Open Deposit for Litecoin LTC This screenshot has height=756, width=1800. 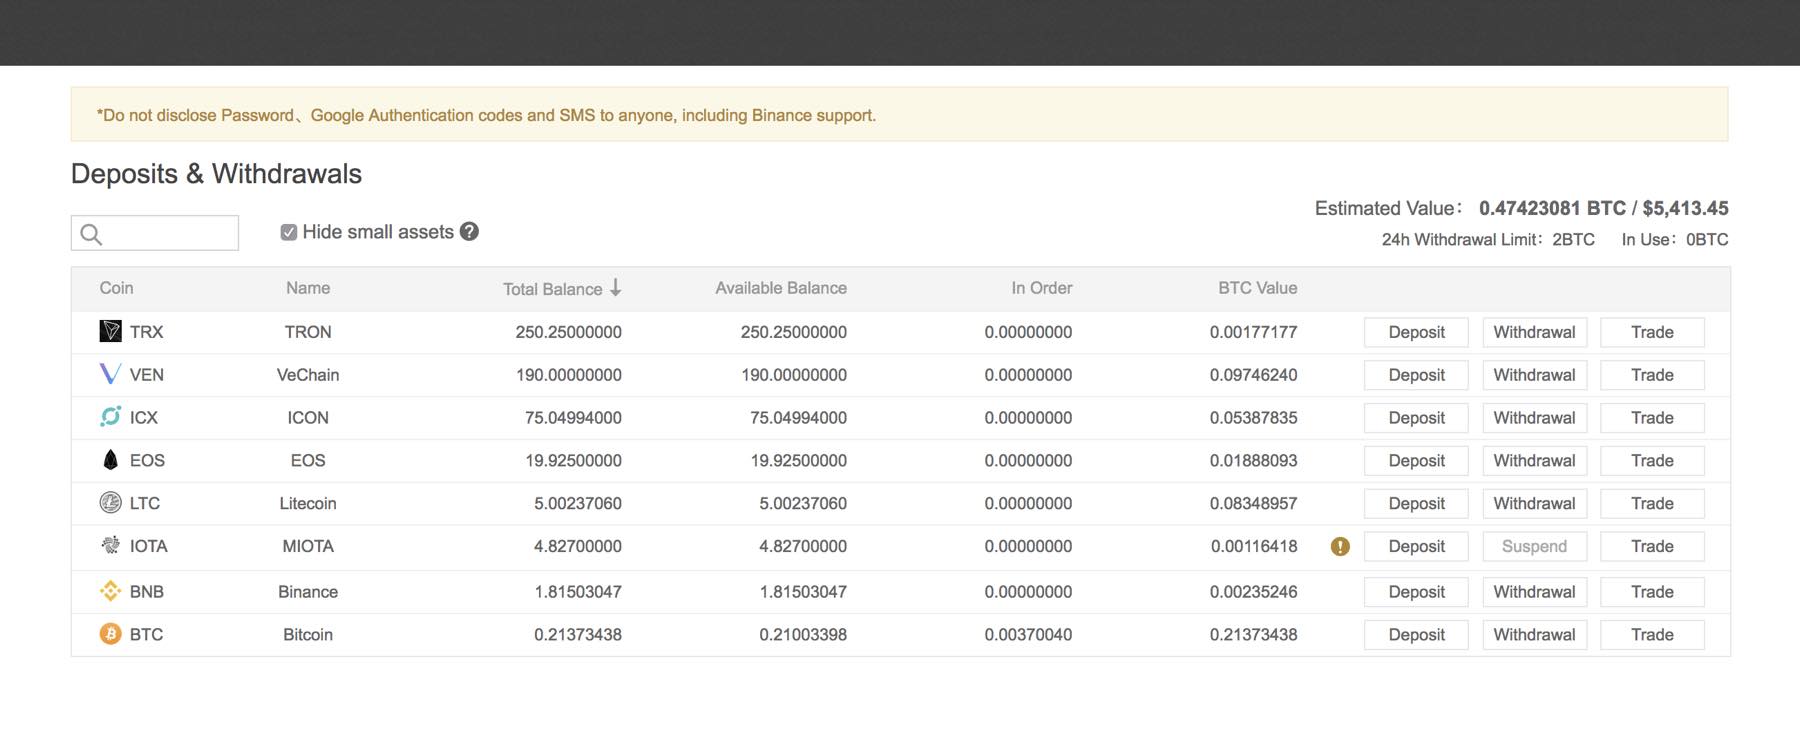click(1416, 504)
